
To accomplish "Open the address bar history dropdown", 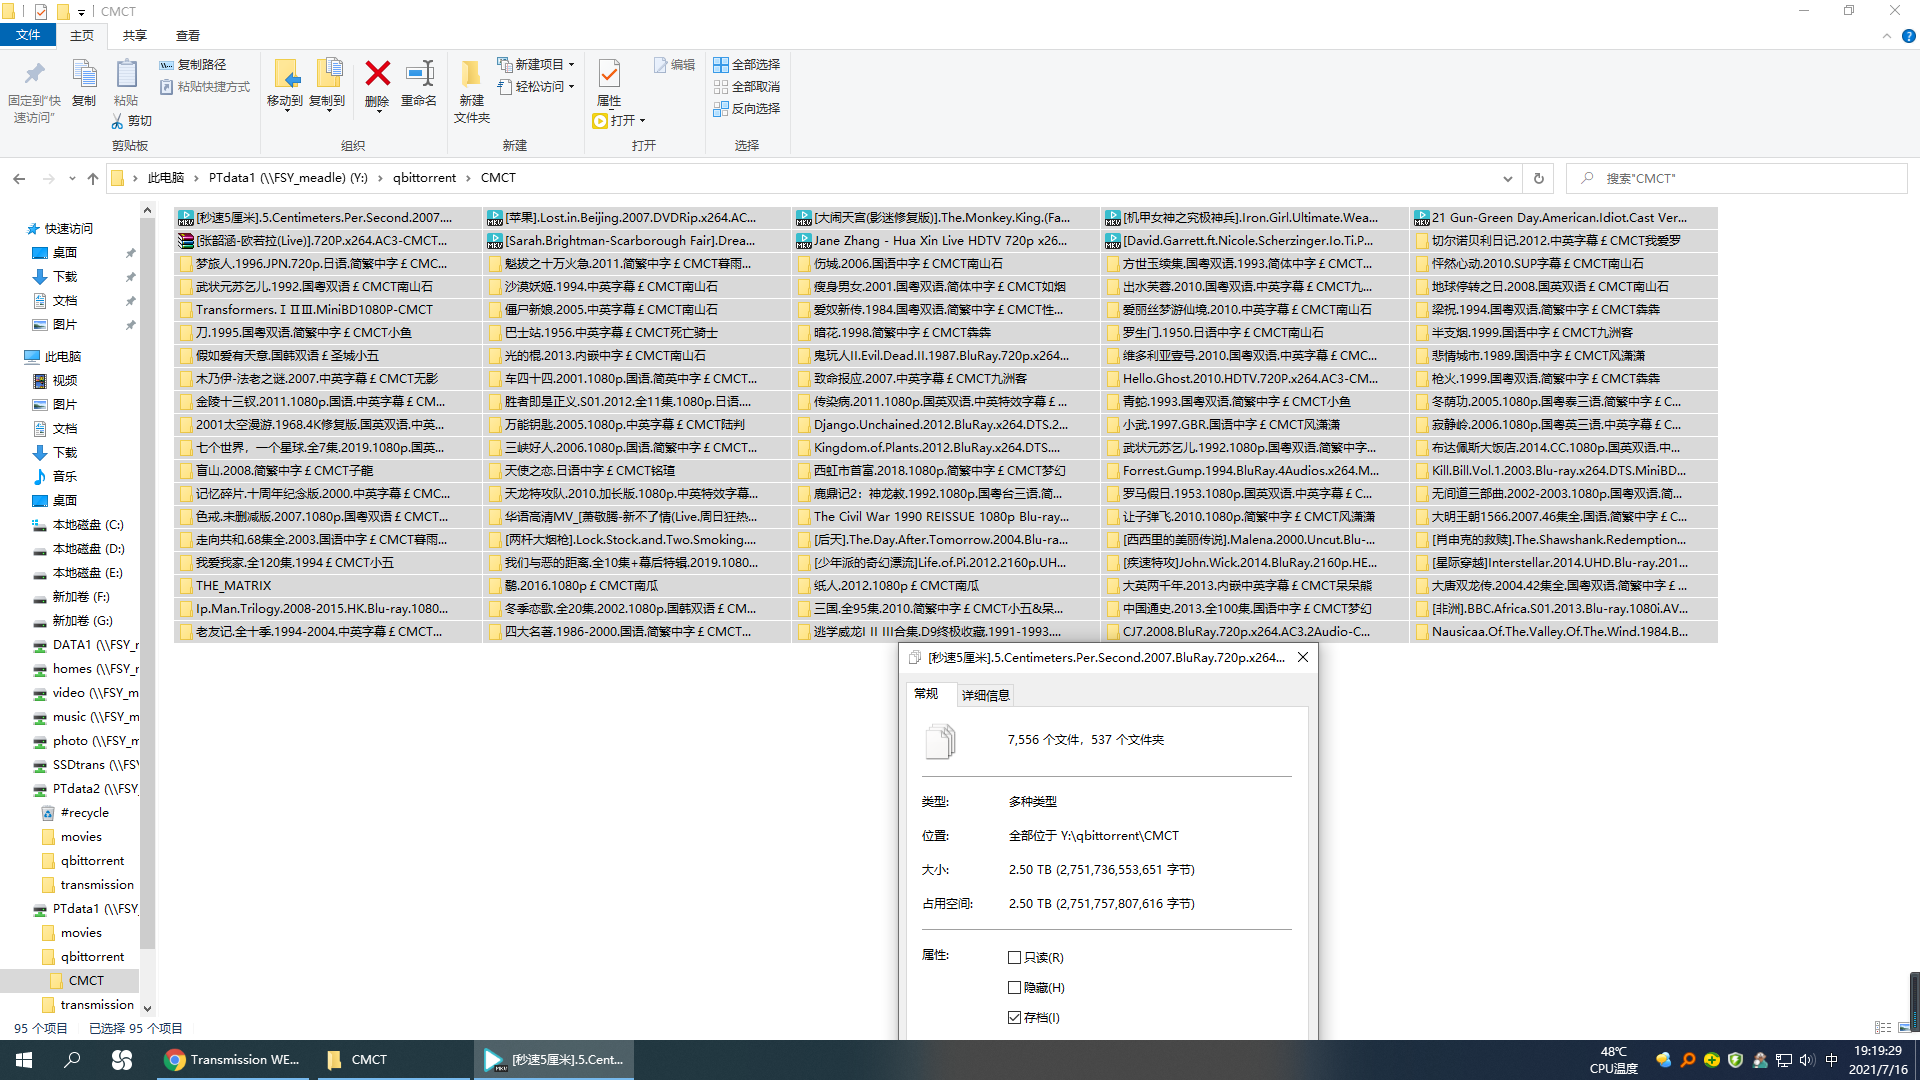I will tap(1507, 178).
